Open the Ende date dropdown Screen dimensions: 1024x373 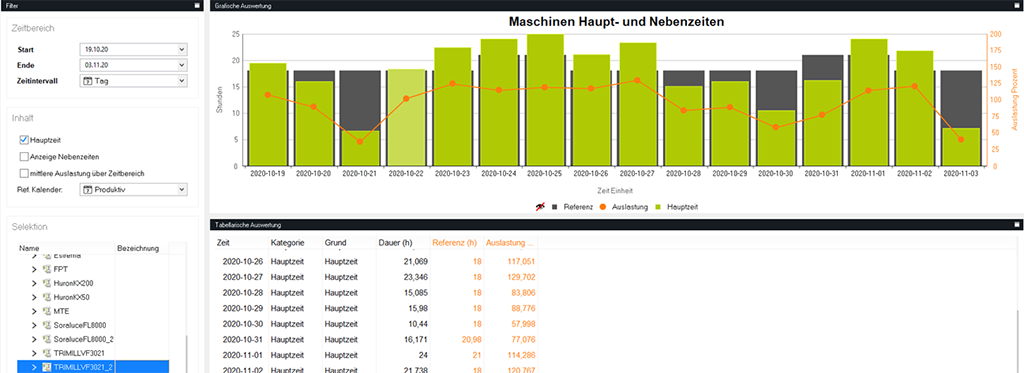point(182,65)
